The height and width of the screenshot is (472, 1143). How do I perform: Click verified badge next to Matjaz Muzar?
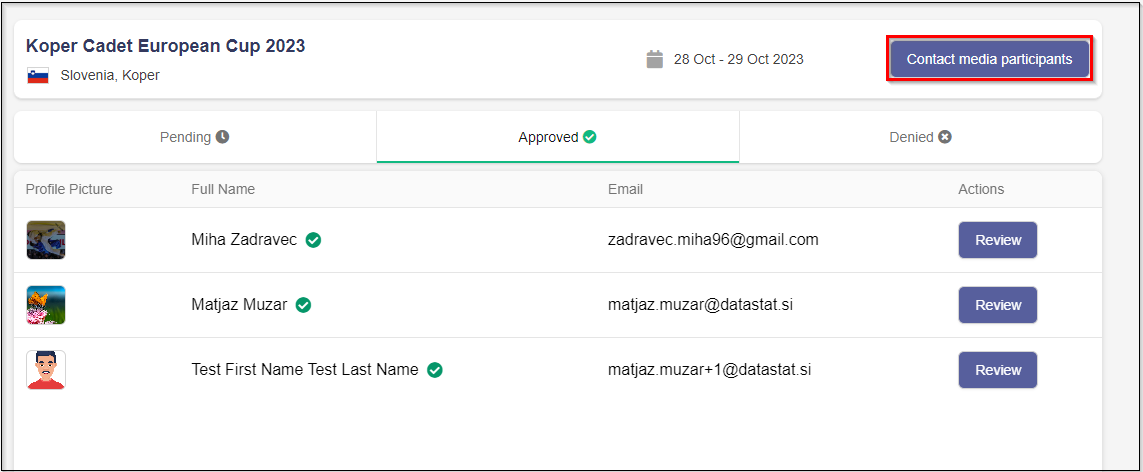click(303, 305)
